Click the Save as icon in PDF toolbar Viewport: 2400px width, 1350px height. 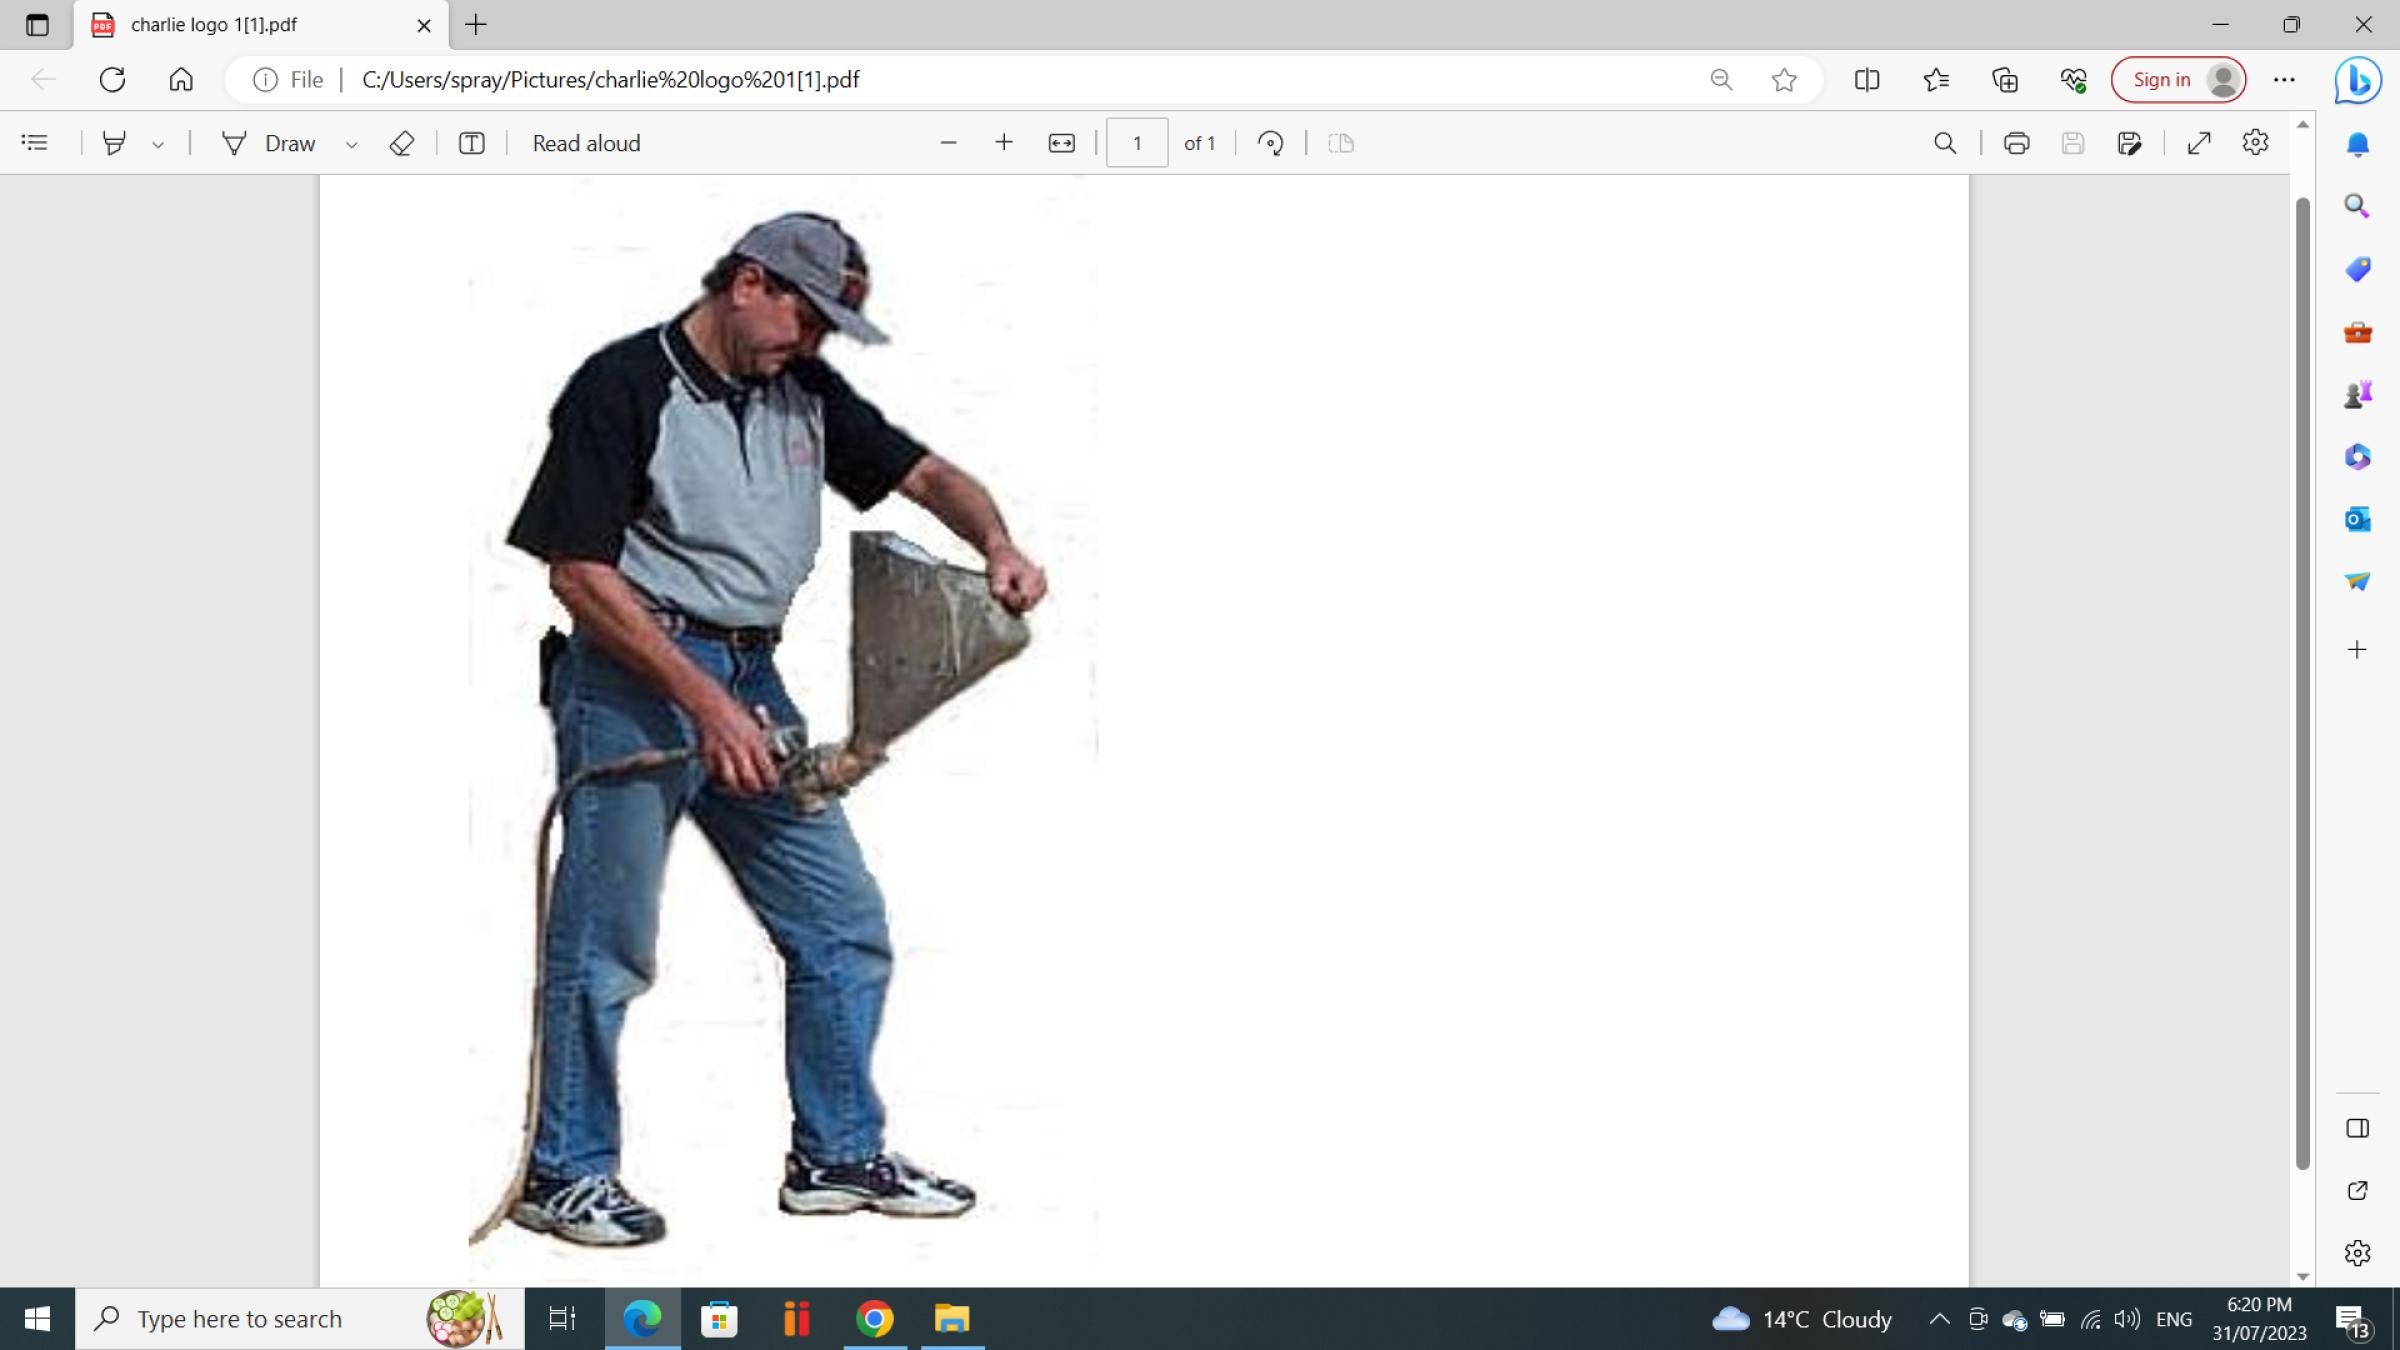pos(2129,143)
